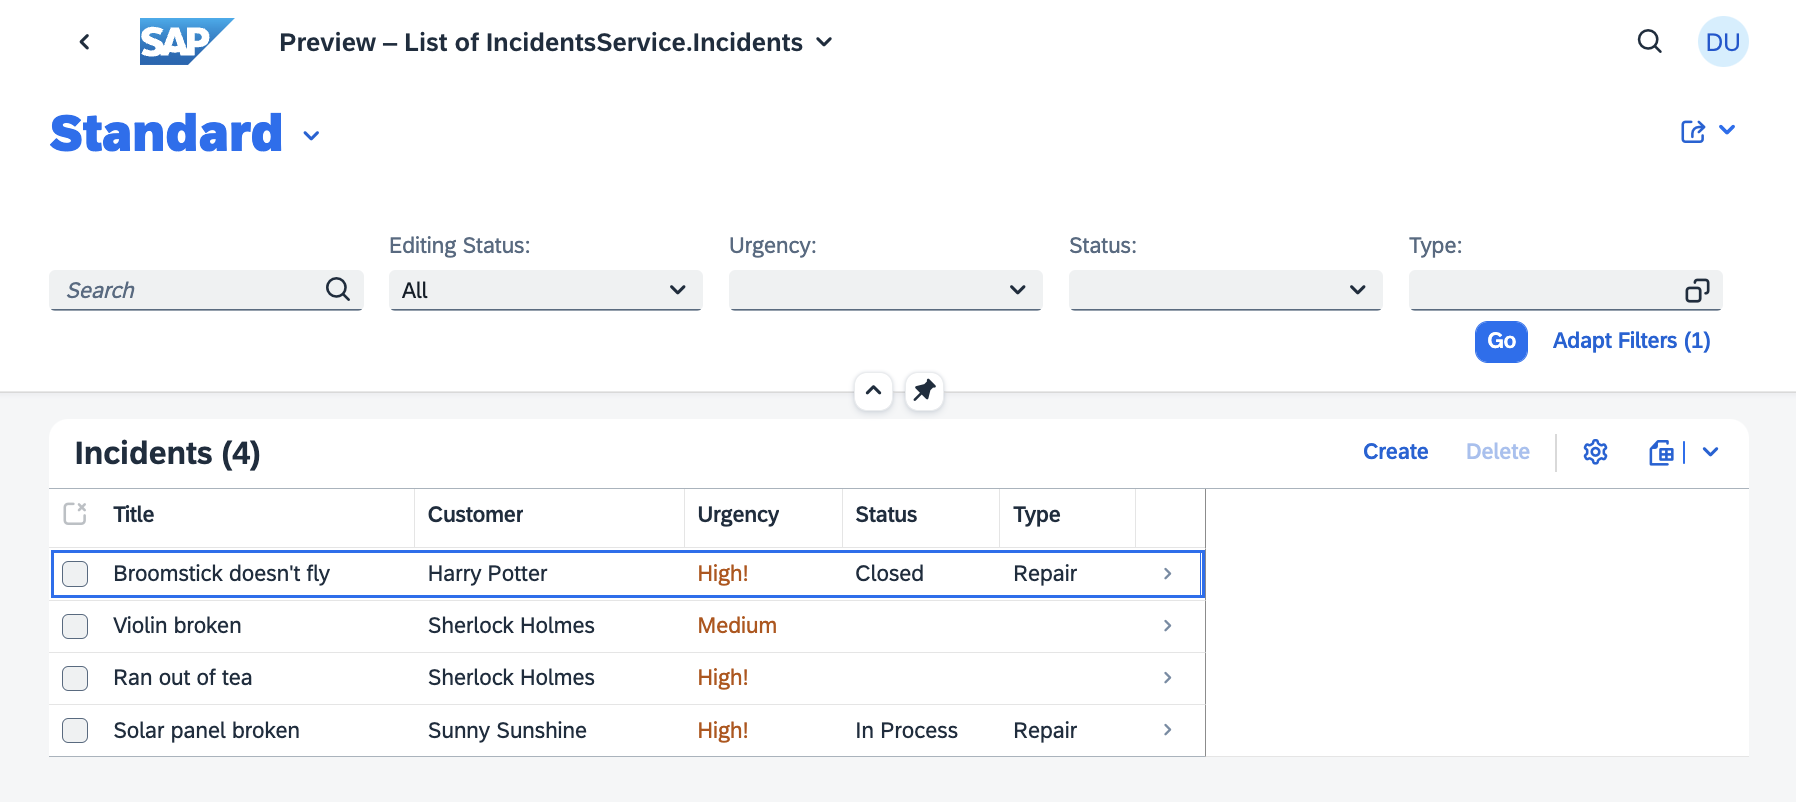Click the Broomstick doesn't fly title
The height and width of the screenshot is (802, 1796).
(x=221, y=574)
